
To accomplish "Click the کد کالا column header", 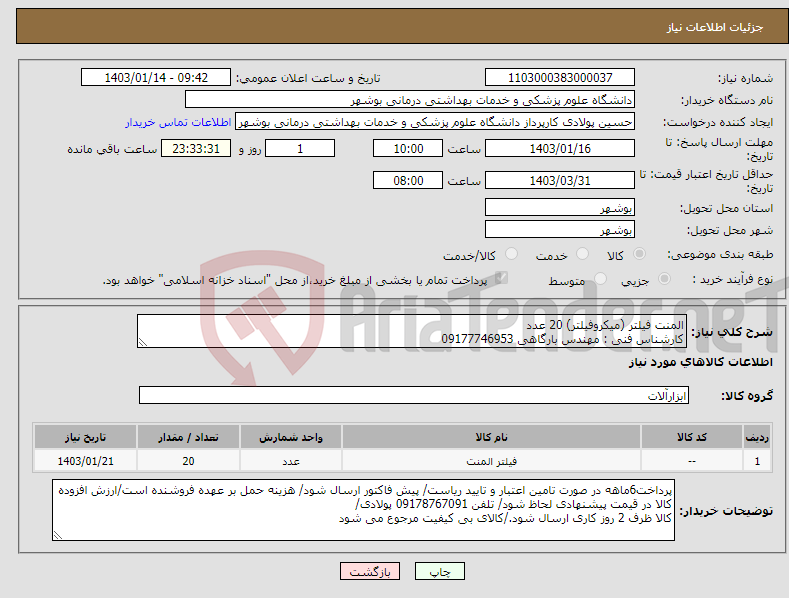I will click(x=692, y=437).
